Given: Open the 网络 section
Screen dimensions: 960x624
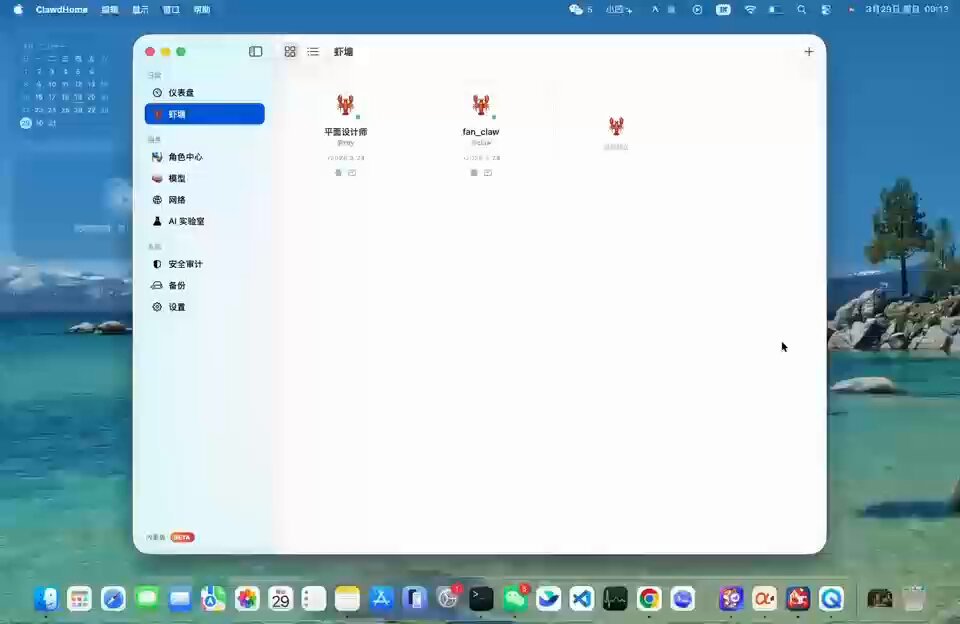Looking at the screenshot, I should coord(177,199).
